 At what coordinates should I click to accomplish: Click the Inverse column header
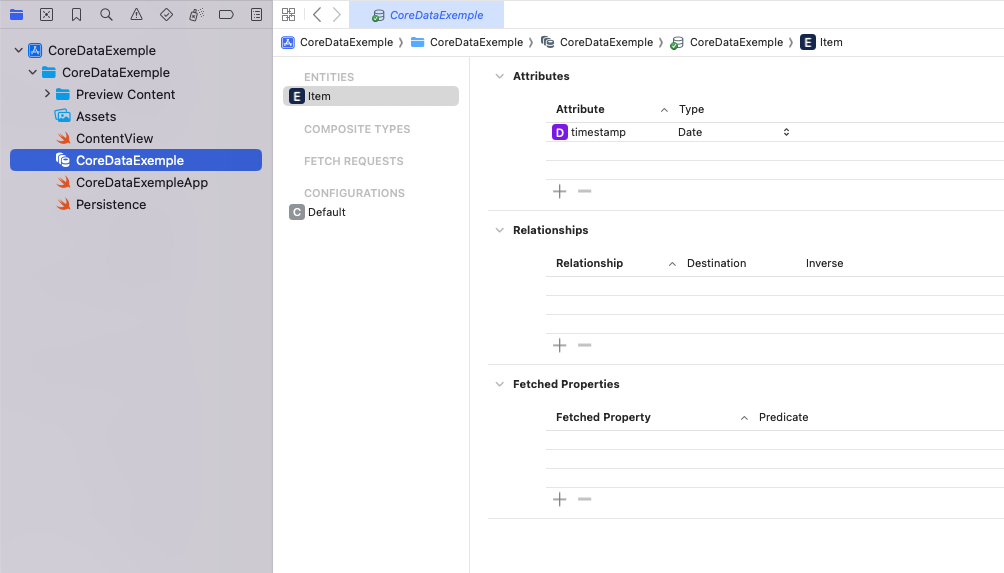(x=824, y=263)
